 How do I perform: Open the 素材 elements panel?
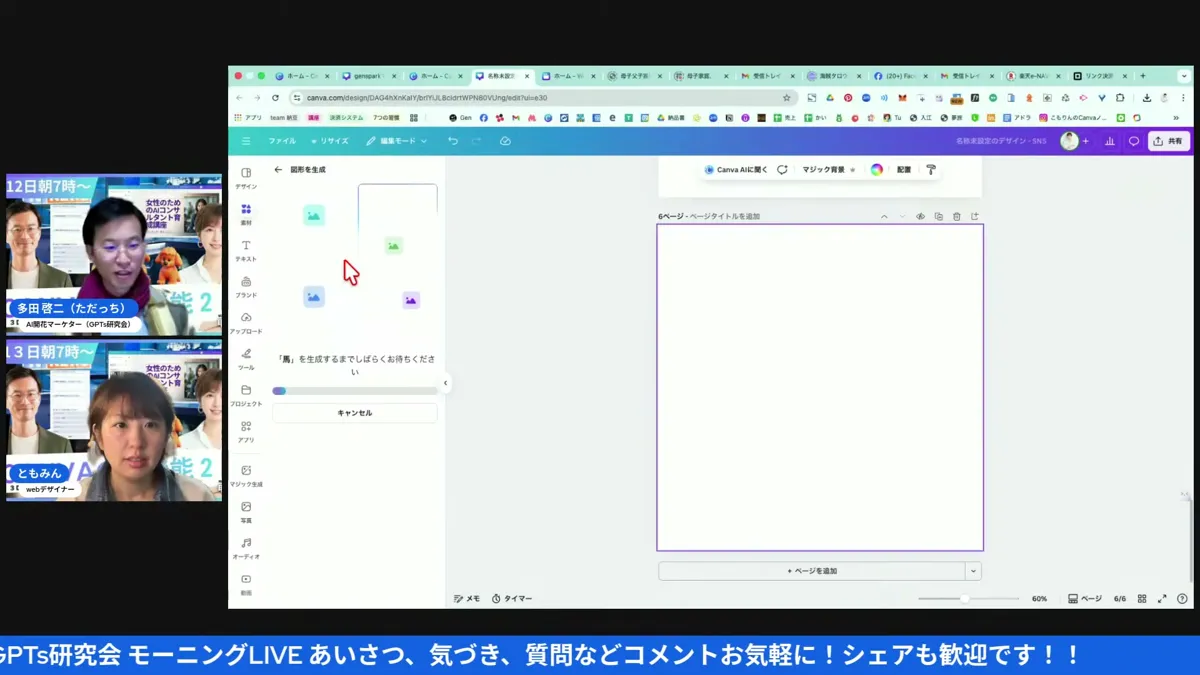(246, 214)
